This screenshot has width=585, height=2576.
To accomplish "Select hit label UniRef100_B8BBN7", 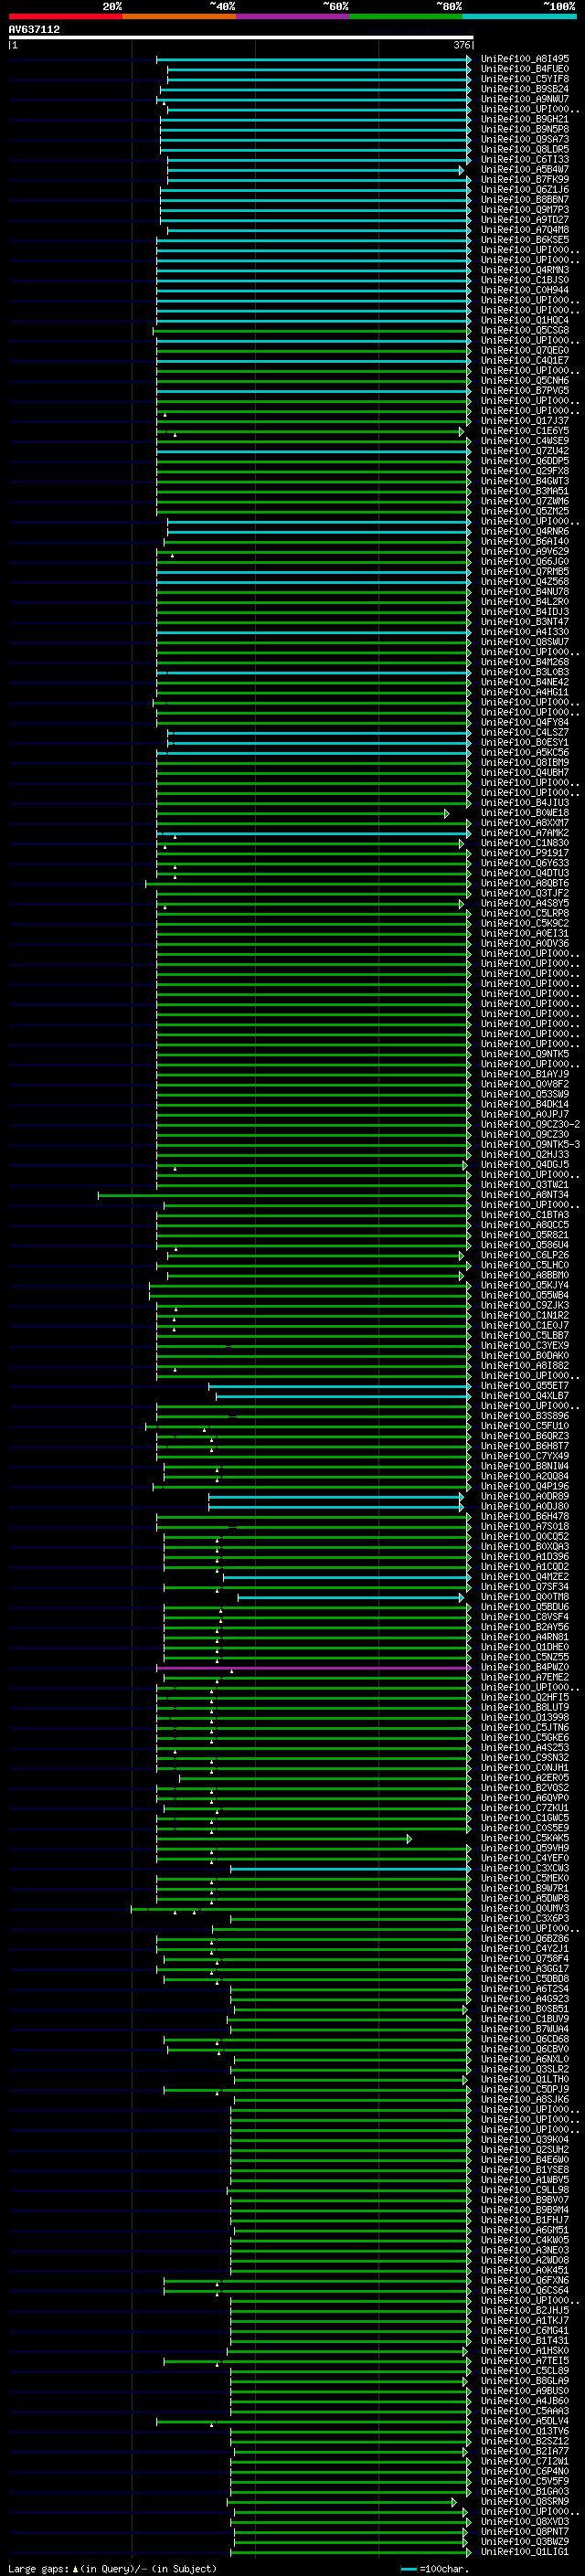I will (525, 200).
